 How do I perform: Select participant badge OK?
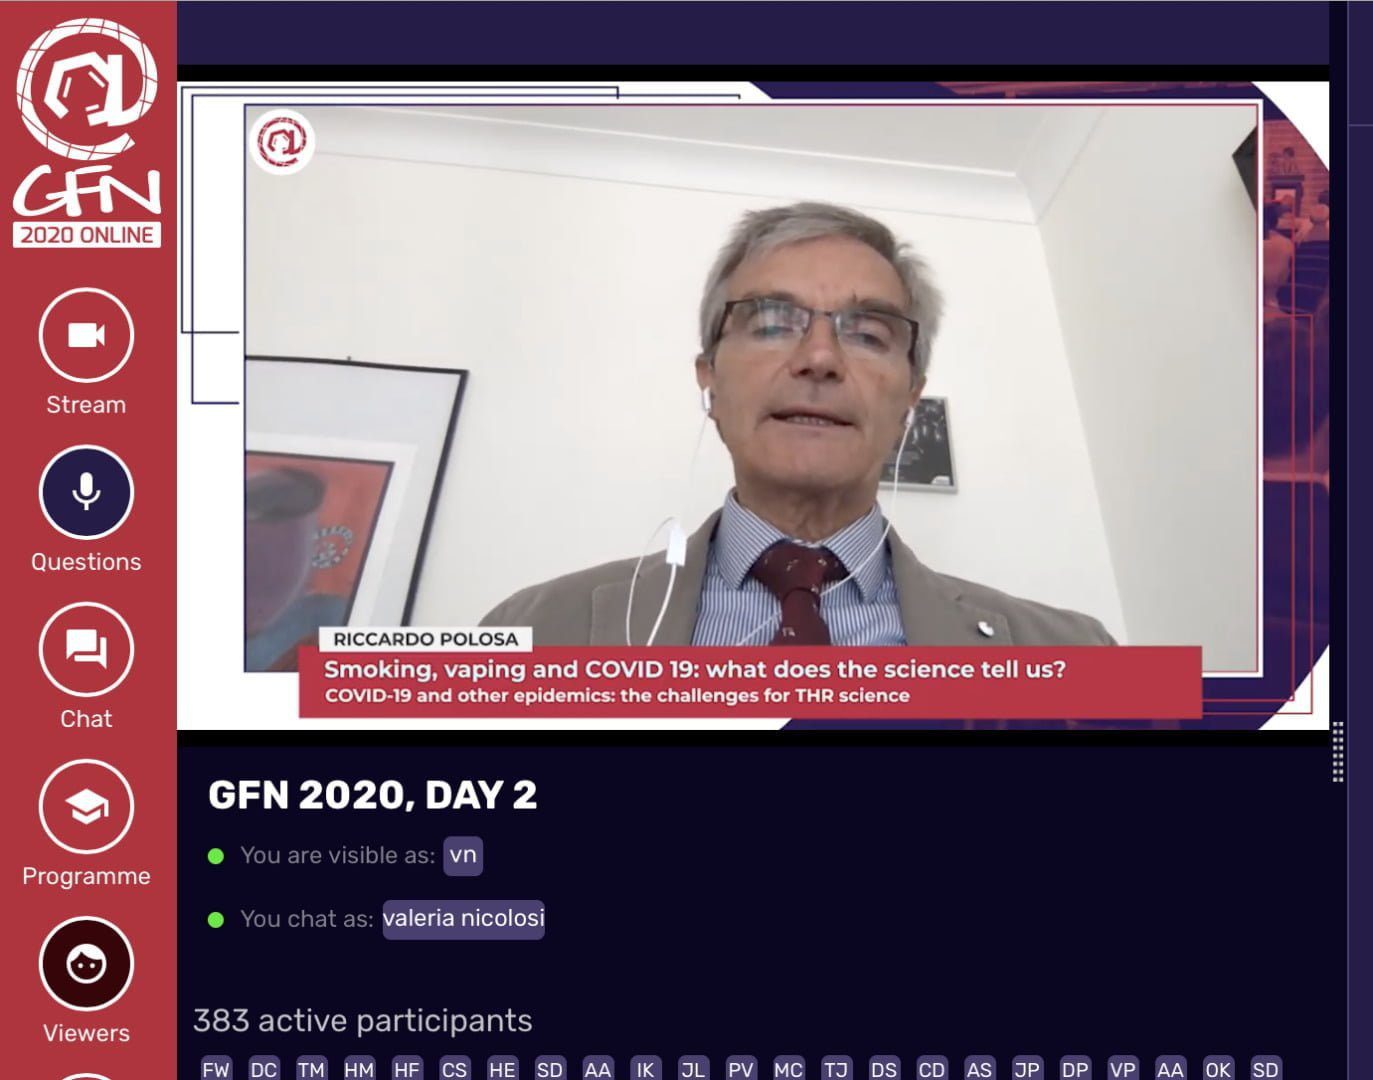[1218, 1069]
